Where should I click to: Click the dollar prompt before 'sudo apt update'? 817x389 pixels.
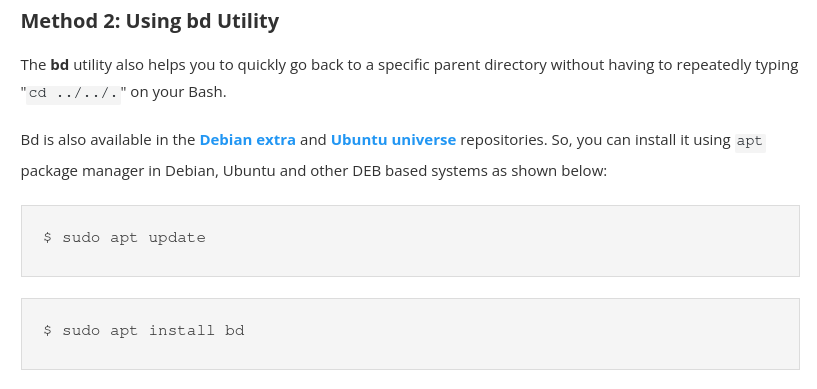click(x=47, y=238)
